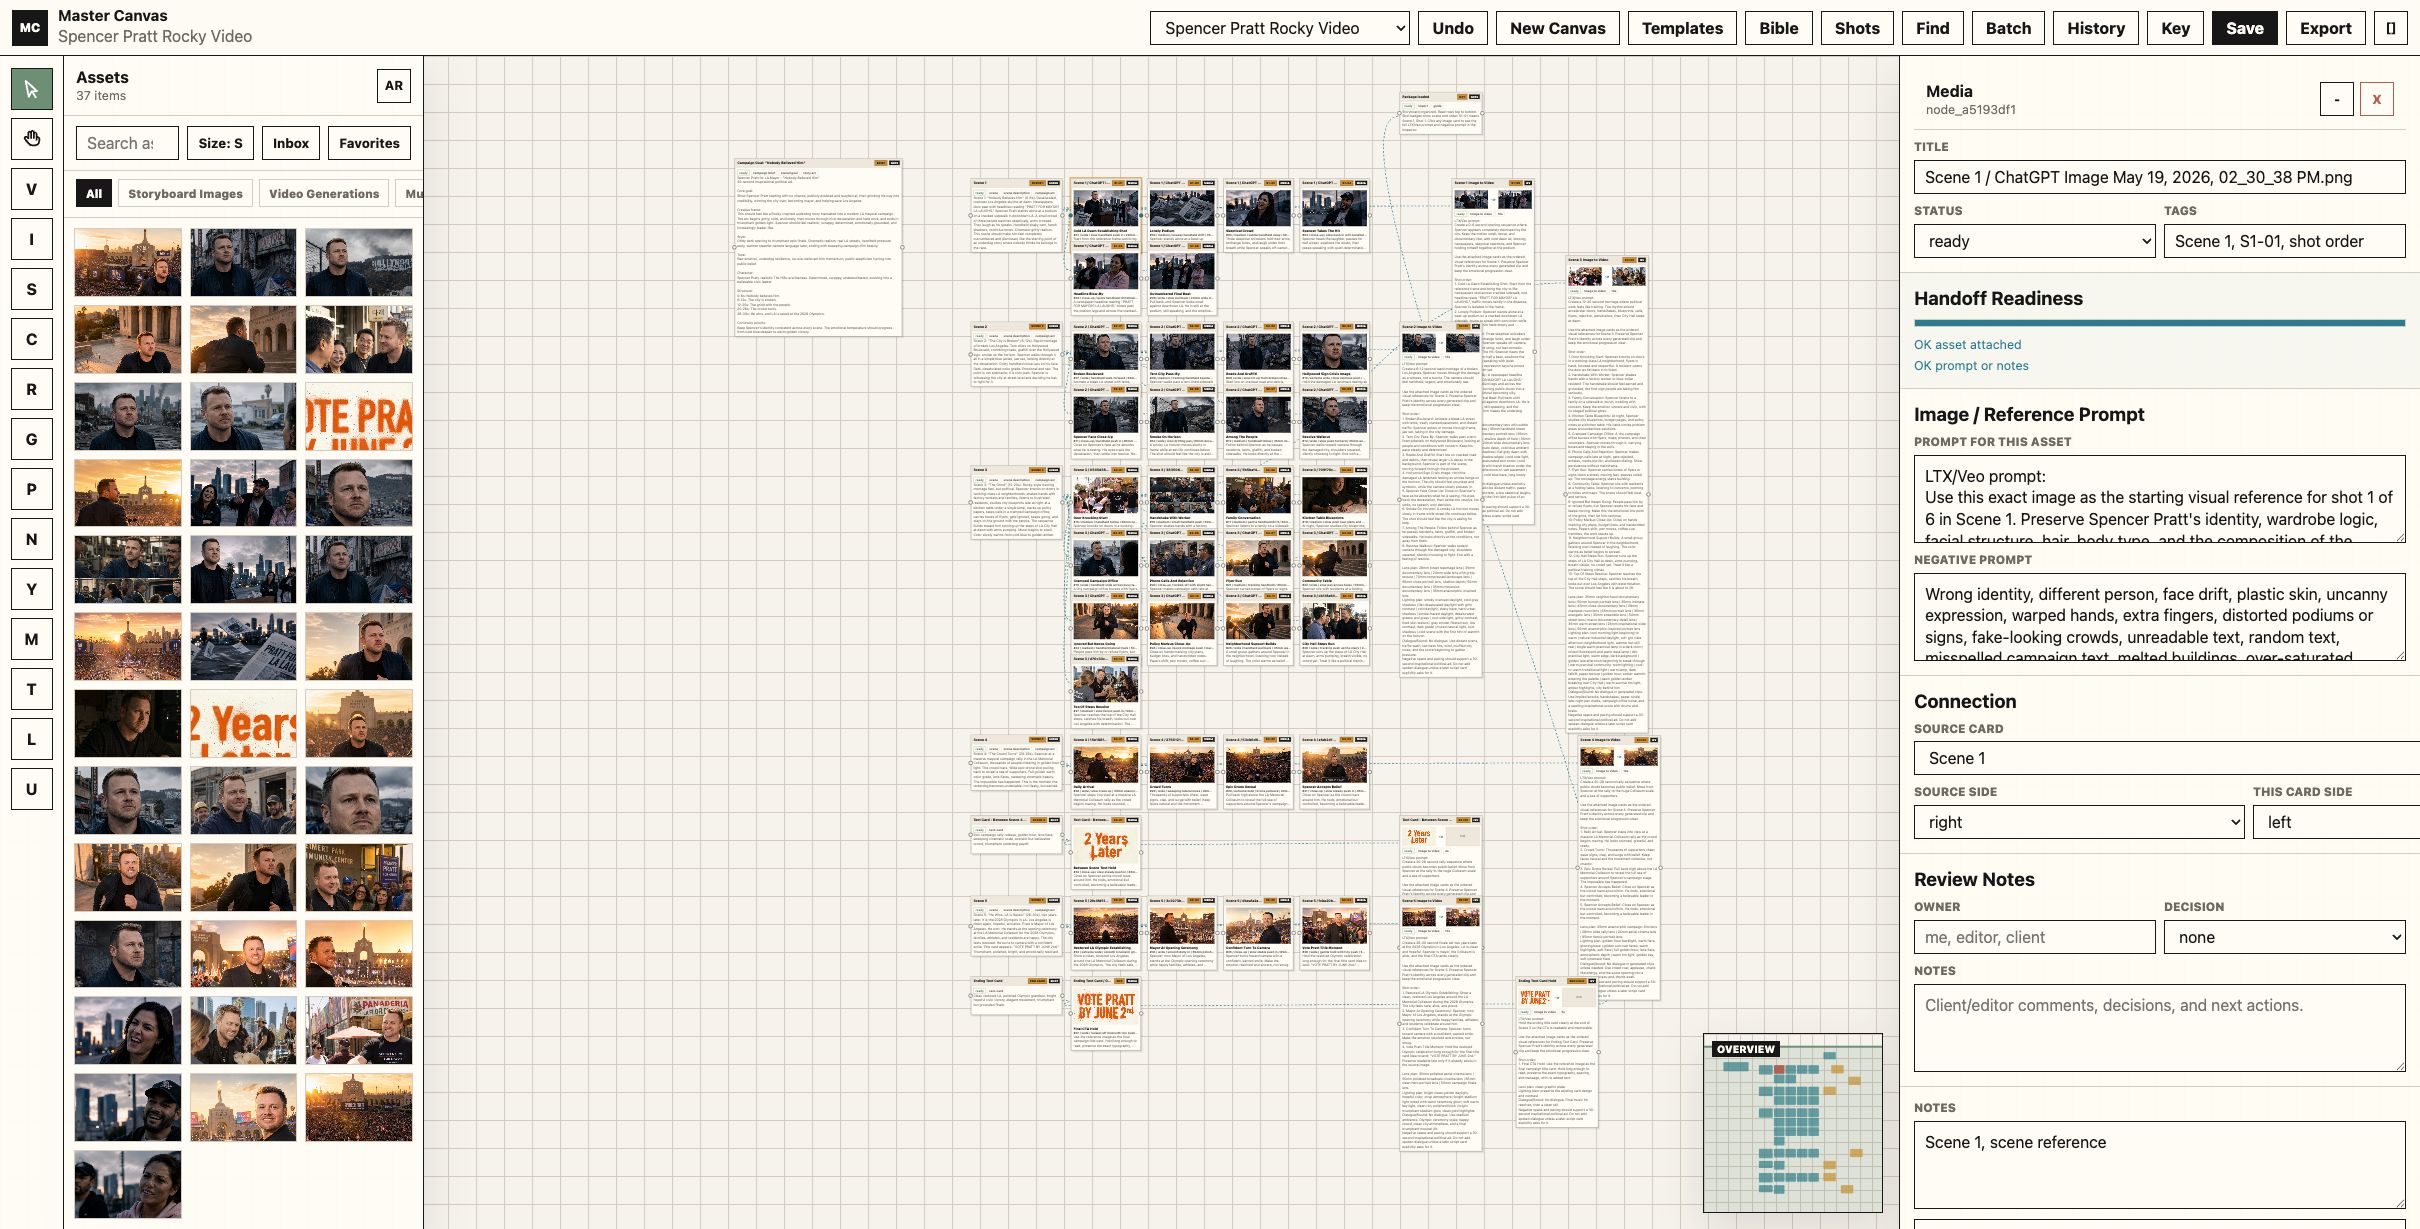
Task: Choose the U tool in left toolbar
Action: tap(31, 789)
